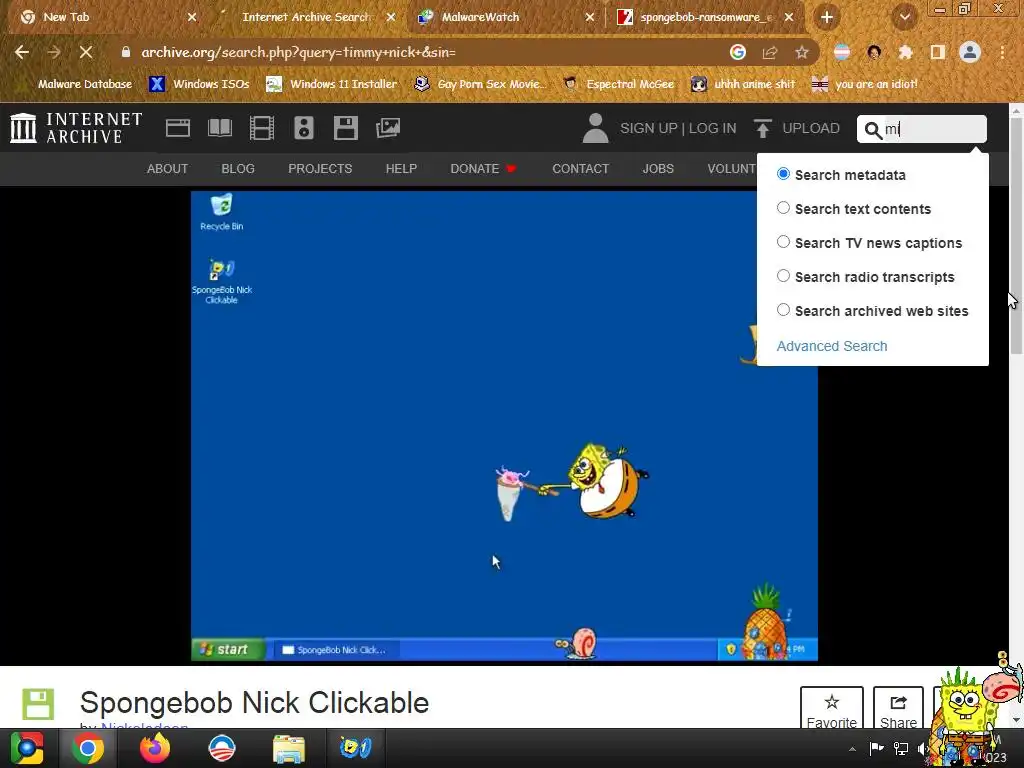Switch to the spongebob-ransomware tab
Viewport: 1024px width, 768px height.
click(705, 17)
